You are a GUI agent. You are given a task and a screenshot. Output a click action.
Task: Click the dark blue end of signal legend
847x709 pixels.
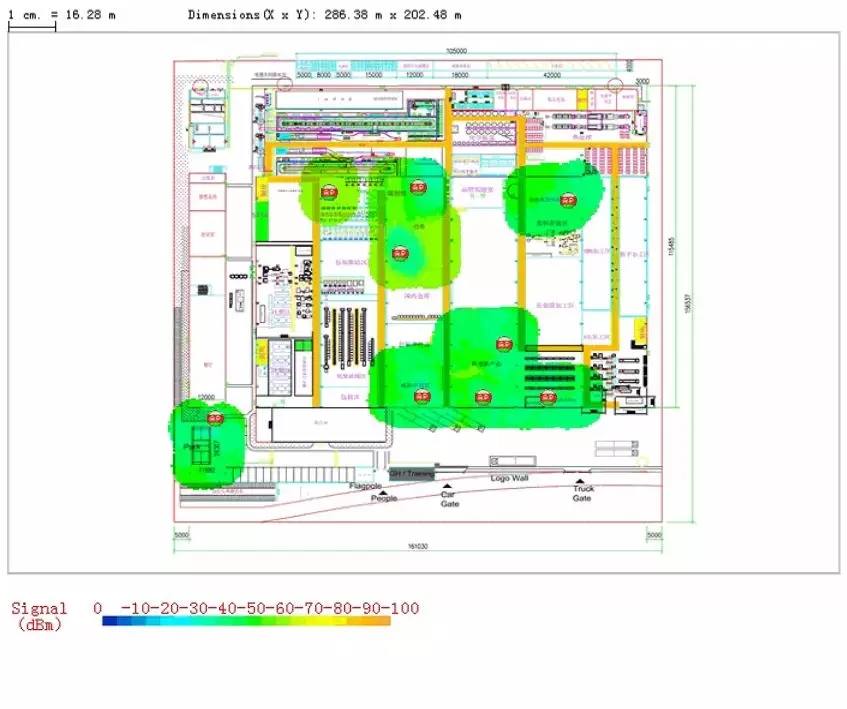tap(108, 621)
